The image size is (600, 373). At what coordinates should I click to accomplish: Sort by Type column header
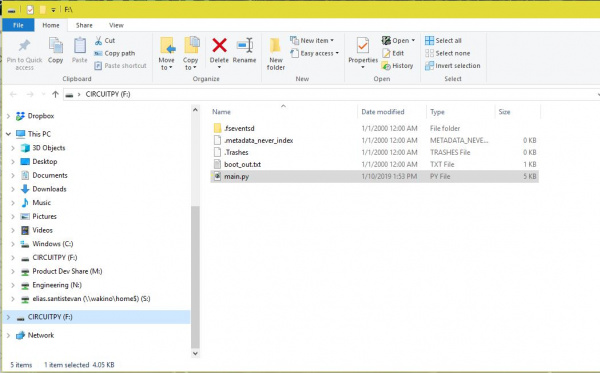(x=460, y=112)
